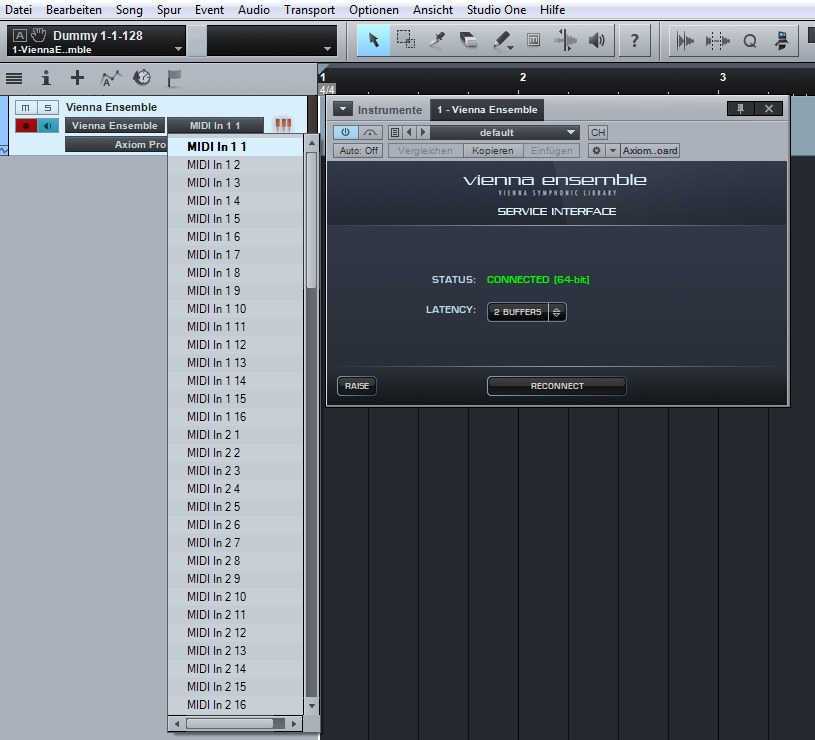Click the RECONNECT button
This screenshot has height=740, width=815.
pyautogui.click(x=557, y=386)
